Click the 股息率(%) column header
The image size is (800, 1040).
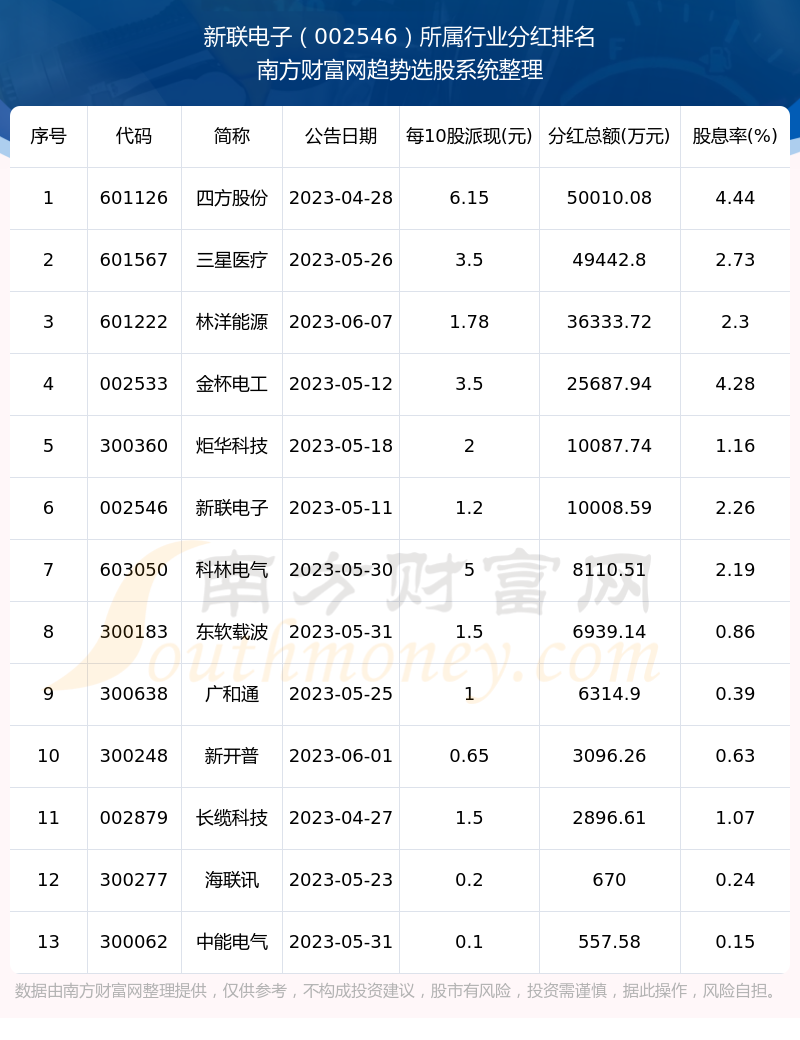click(735, 136)
